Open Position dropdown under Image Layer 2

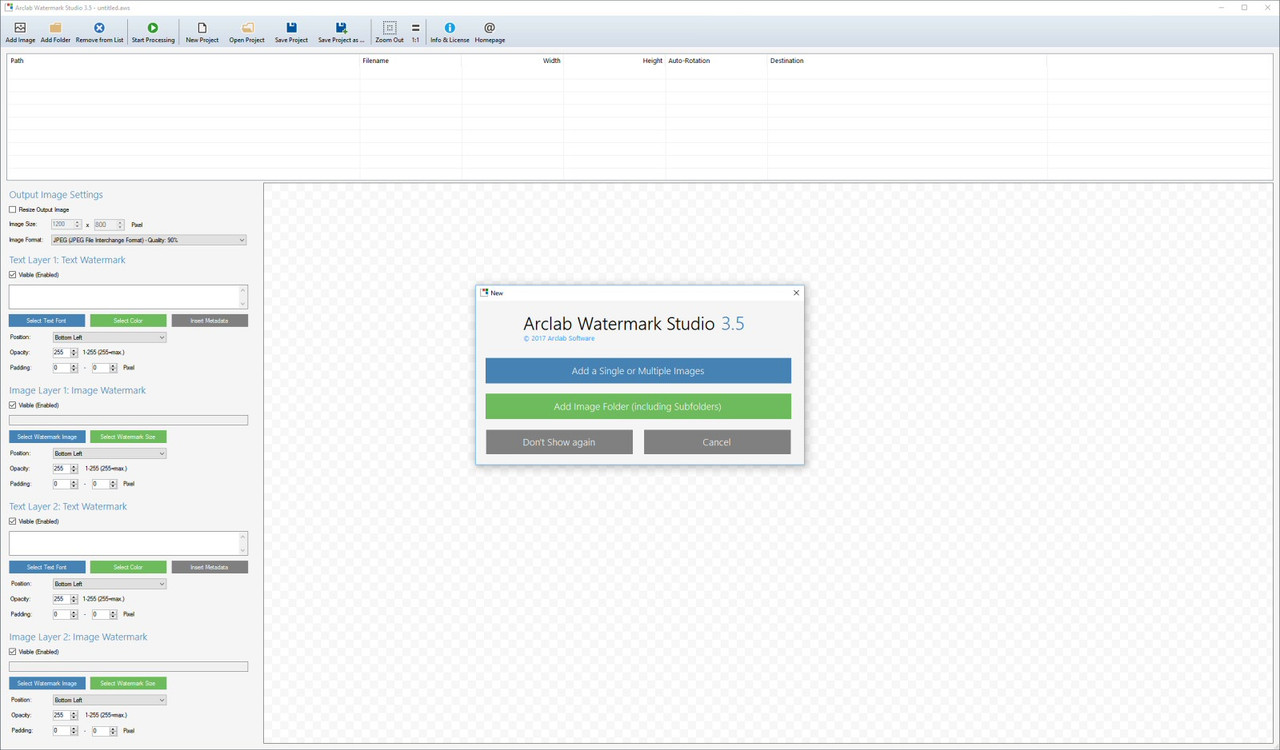click(109, 700)
